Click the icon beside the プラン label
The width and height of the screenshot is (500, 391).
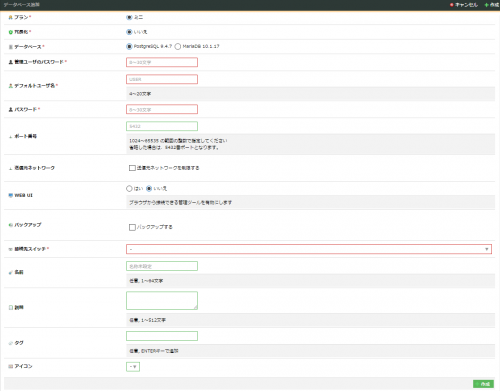pos(10,17)
